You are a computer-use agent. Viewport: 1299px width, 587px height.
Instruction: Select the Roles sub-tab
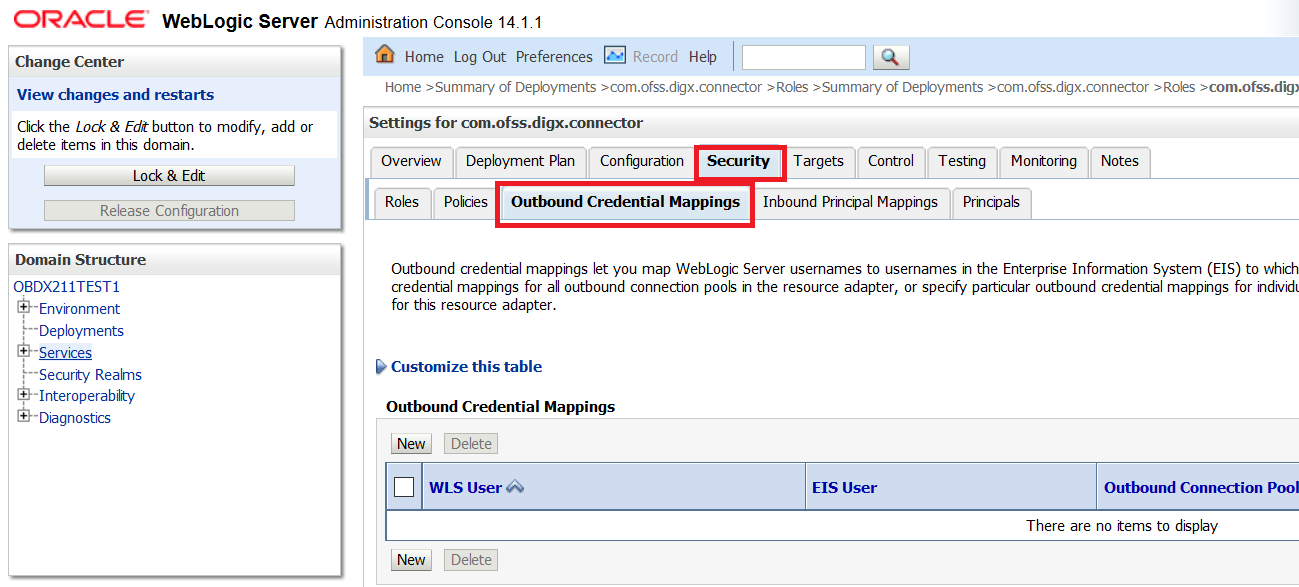pyautogui.click(x=402, y=202)
